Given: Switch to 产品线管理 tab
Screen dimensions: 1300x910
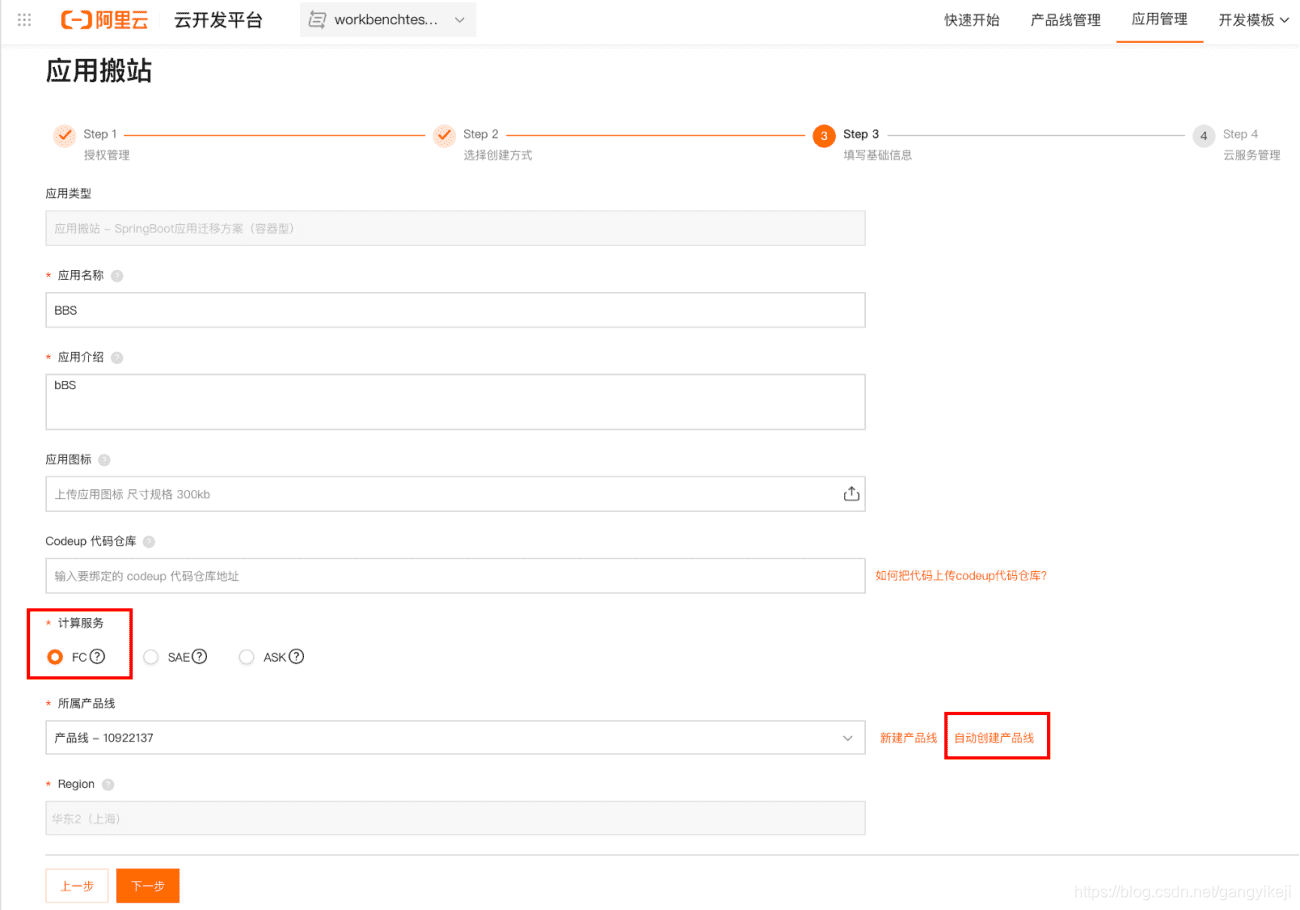Looking at the screenshot, I should 1066,20.
